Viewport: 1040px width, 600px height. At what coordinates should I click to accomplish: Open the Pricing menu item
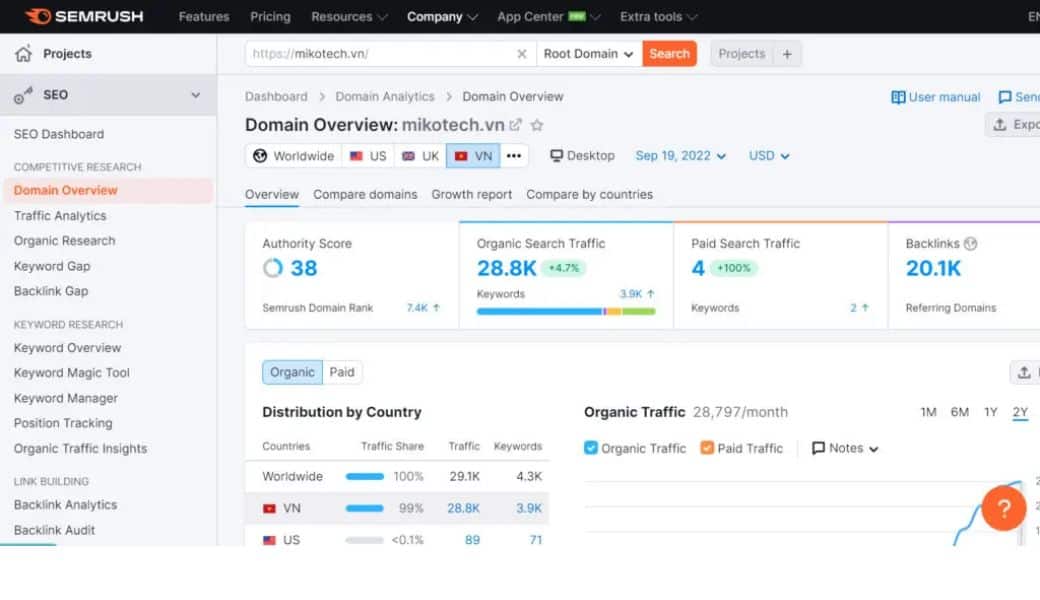coord(270,17)
